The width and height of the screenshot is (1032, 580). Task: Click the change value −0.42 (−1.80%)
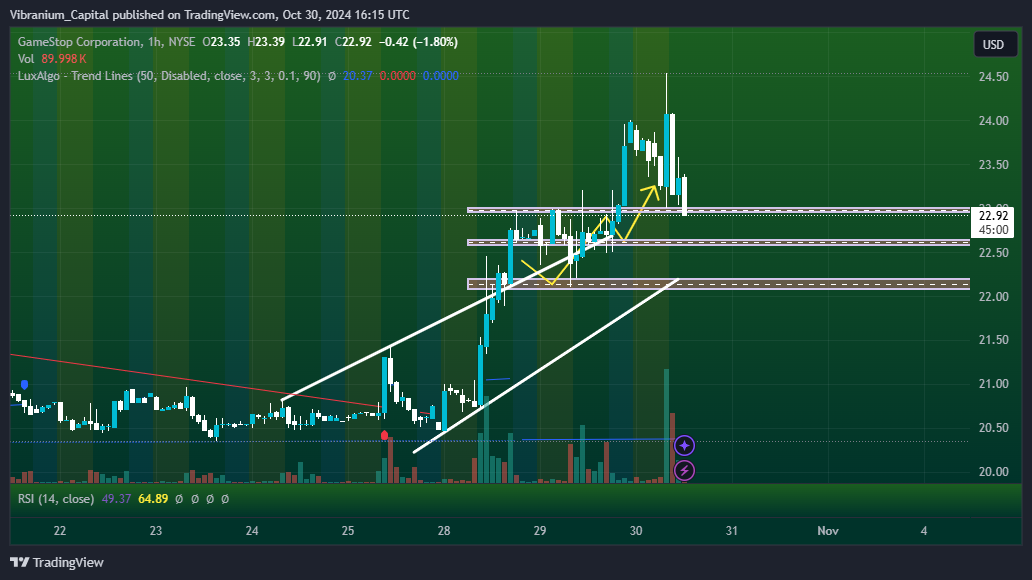point(418,41)
